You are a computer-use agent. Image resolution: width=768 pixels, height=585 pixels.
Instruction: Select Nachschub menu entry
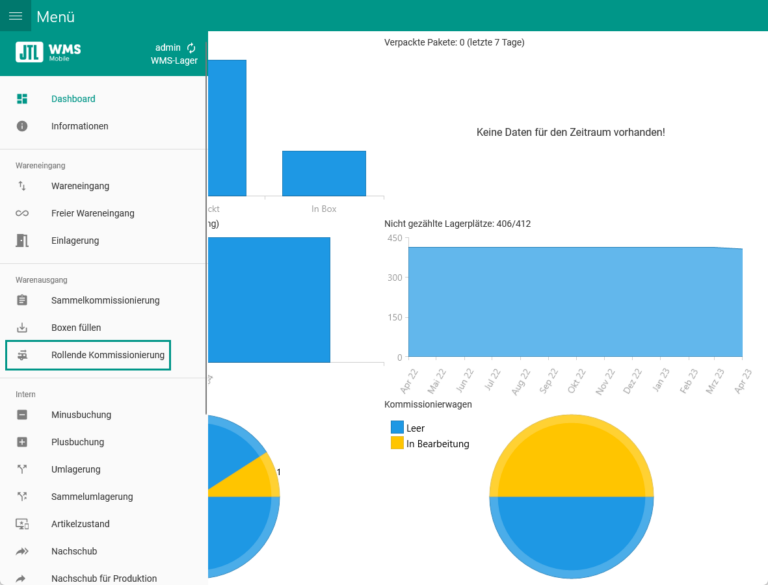pos(74,551)
